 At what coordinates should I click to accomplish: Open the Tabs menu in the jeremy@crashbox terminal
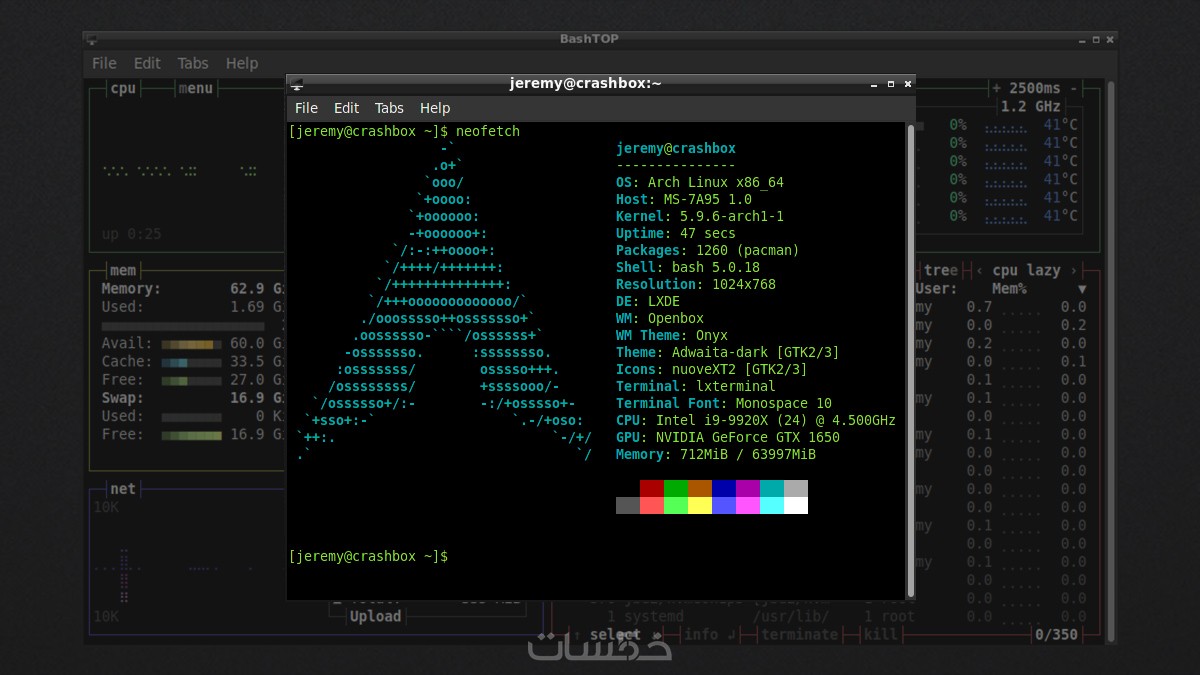point(389,108)
